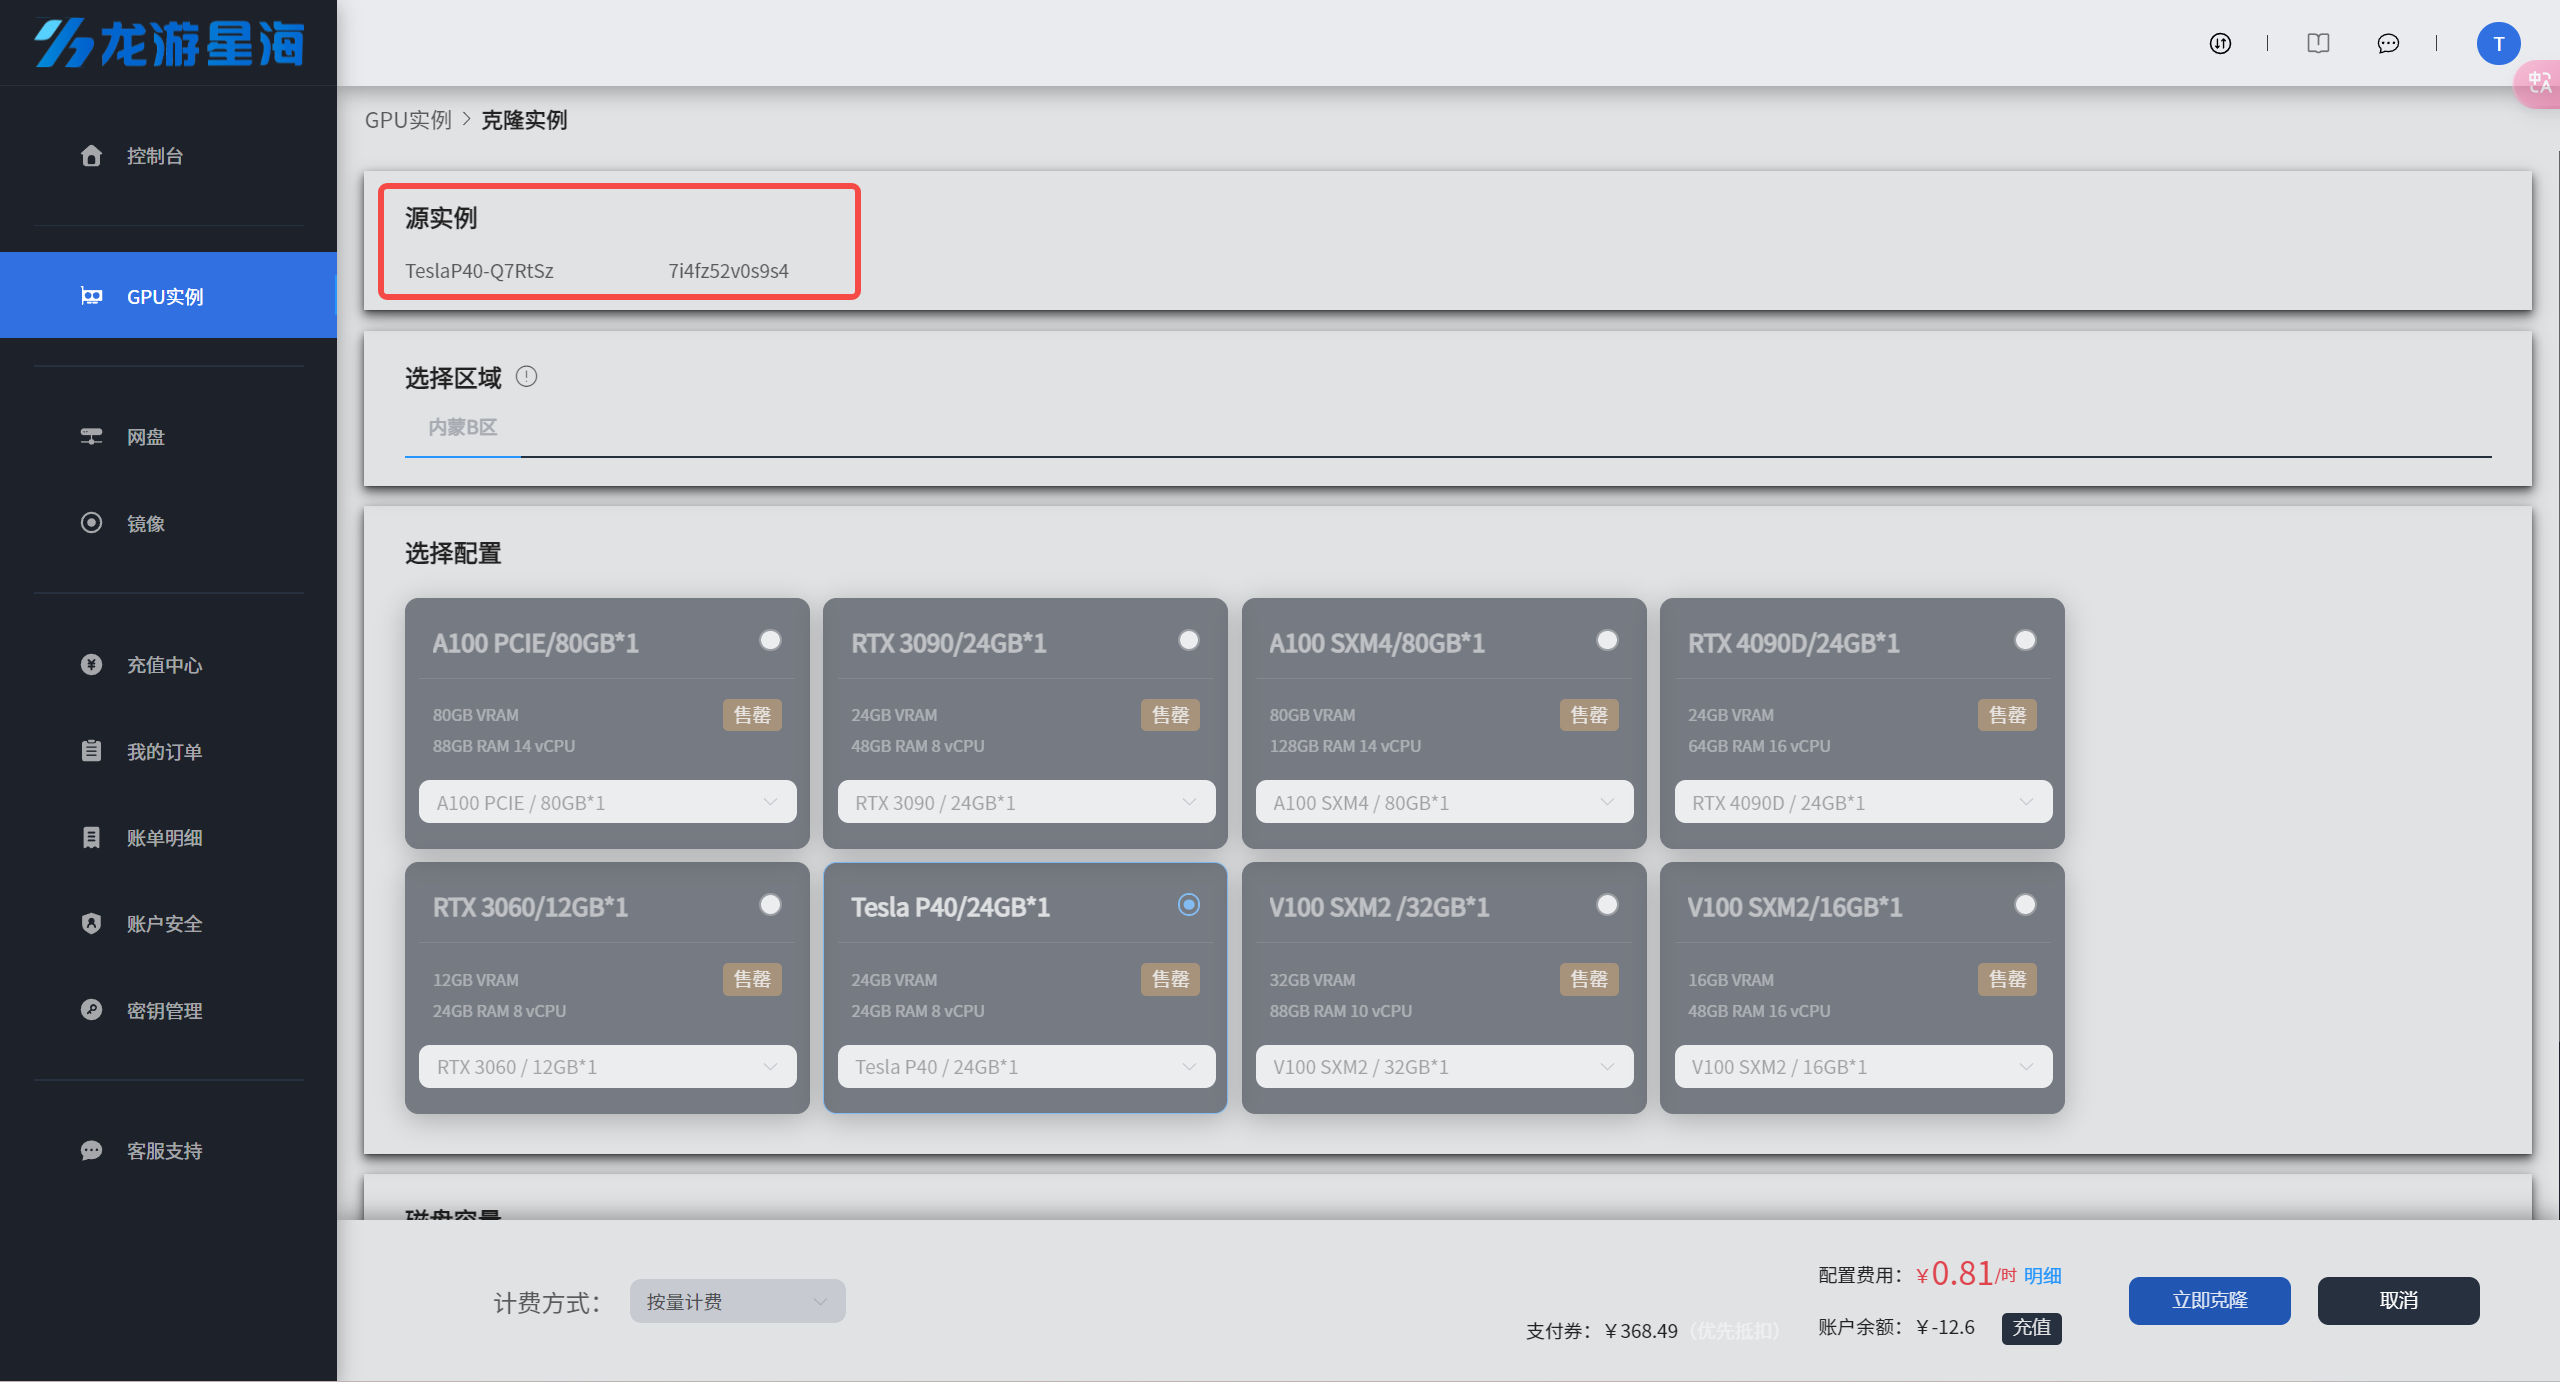Viewport: 2560px width, 1382px height.
Task: Open the message icon in the top bar
Action: [x=2388, y=43]
